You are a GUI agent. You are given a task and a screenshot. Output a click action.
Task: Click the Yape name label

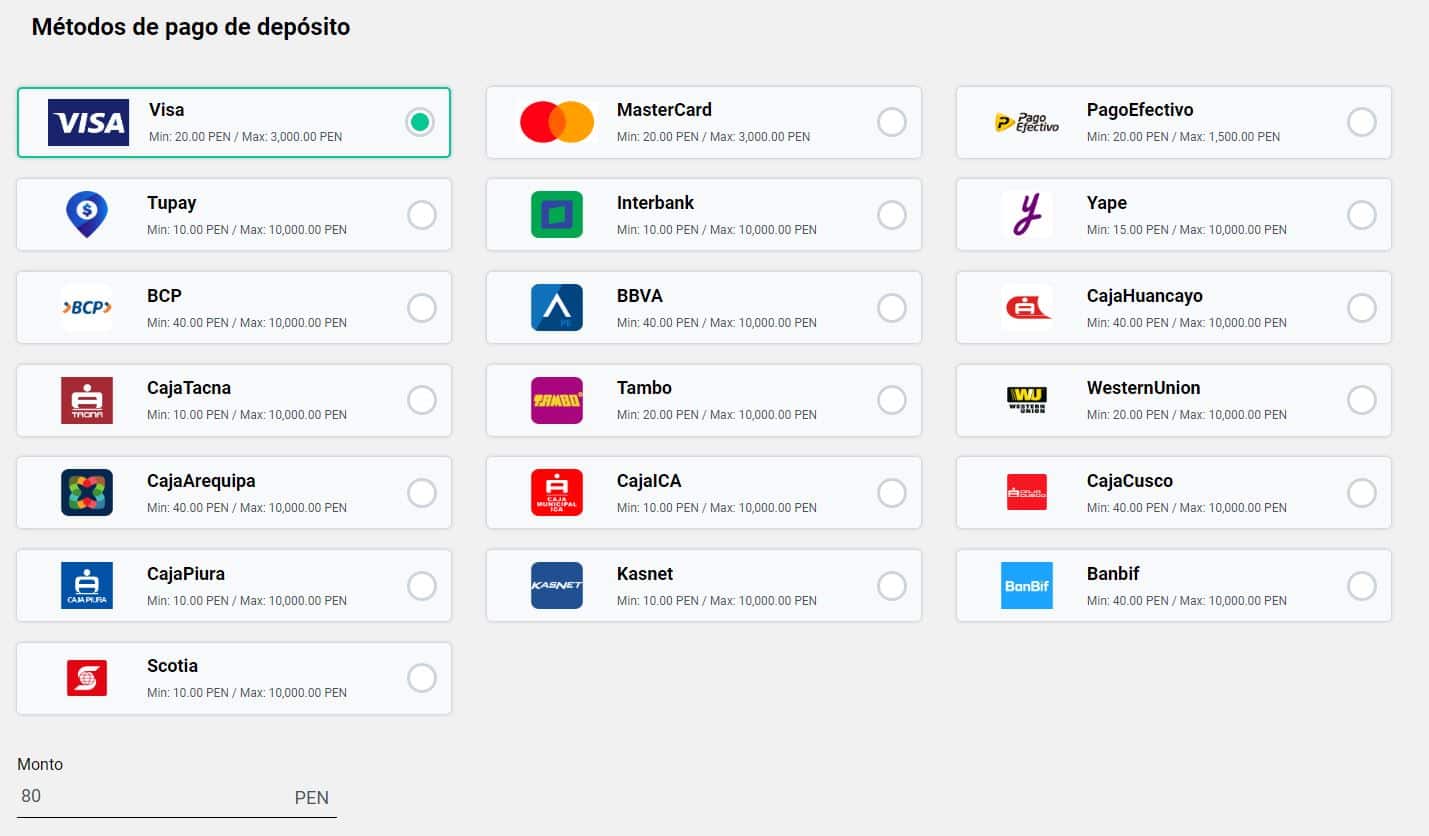(x=1107, y=203)
